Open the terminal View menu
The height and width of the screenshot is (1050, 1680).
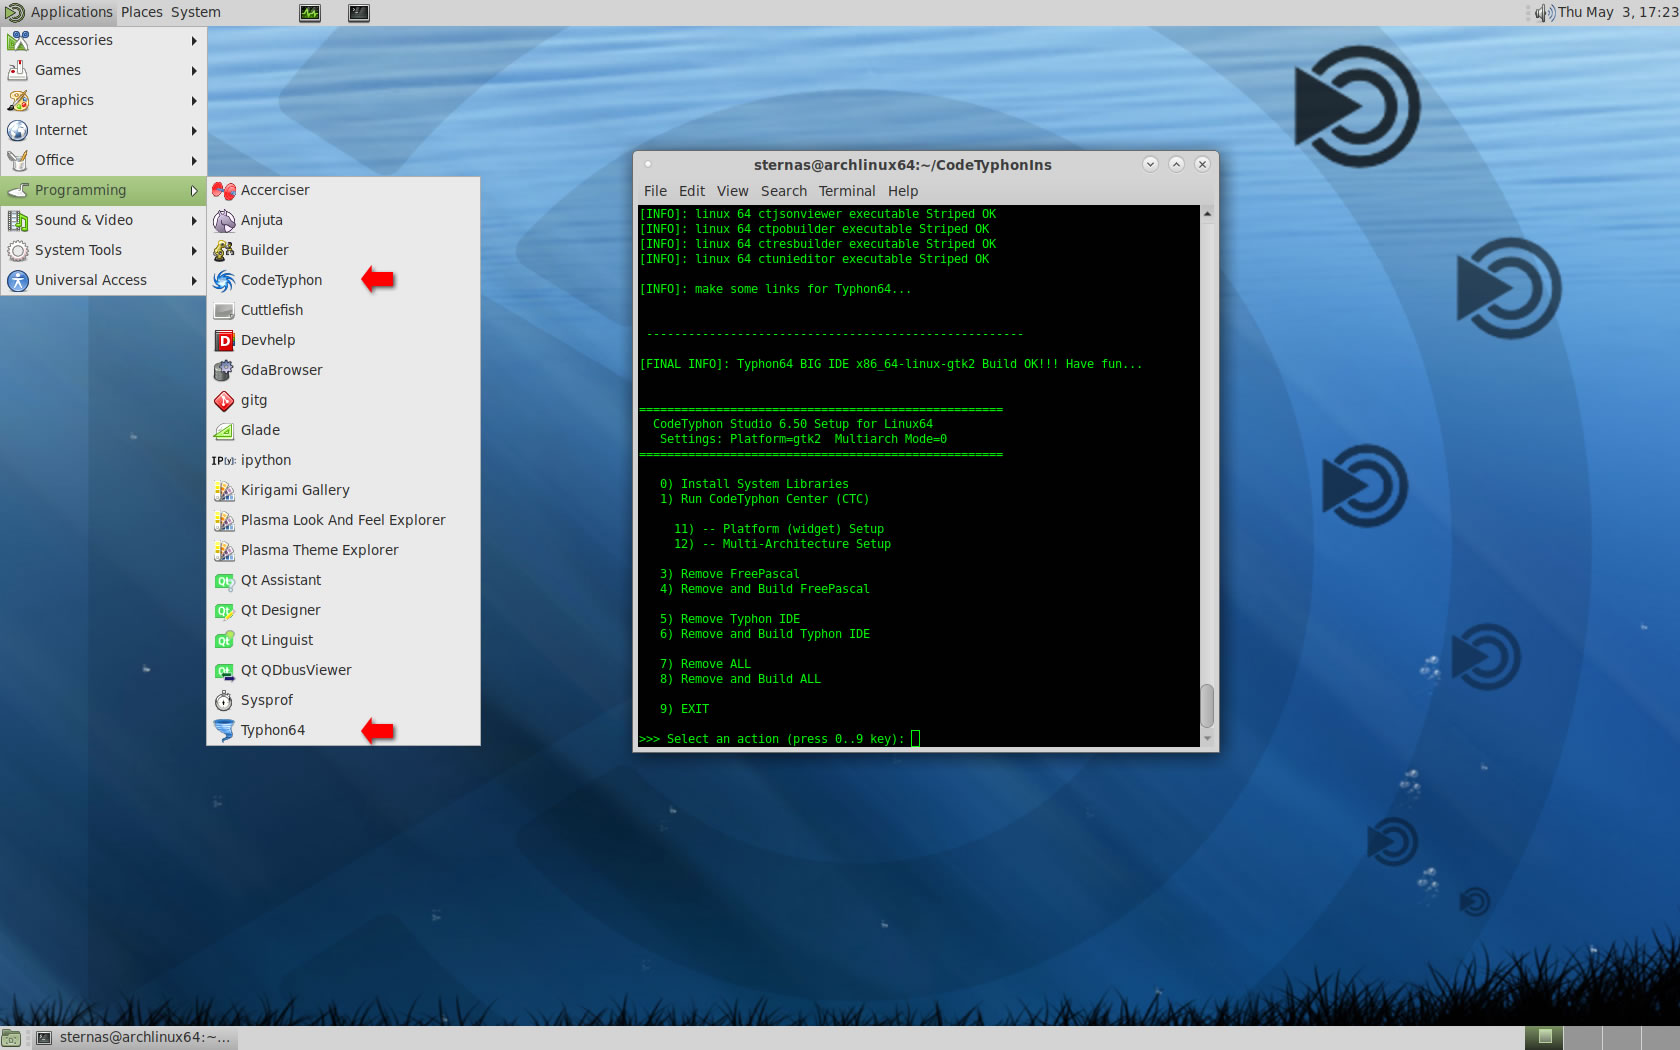[x=732, y=191]
